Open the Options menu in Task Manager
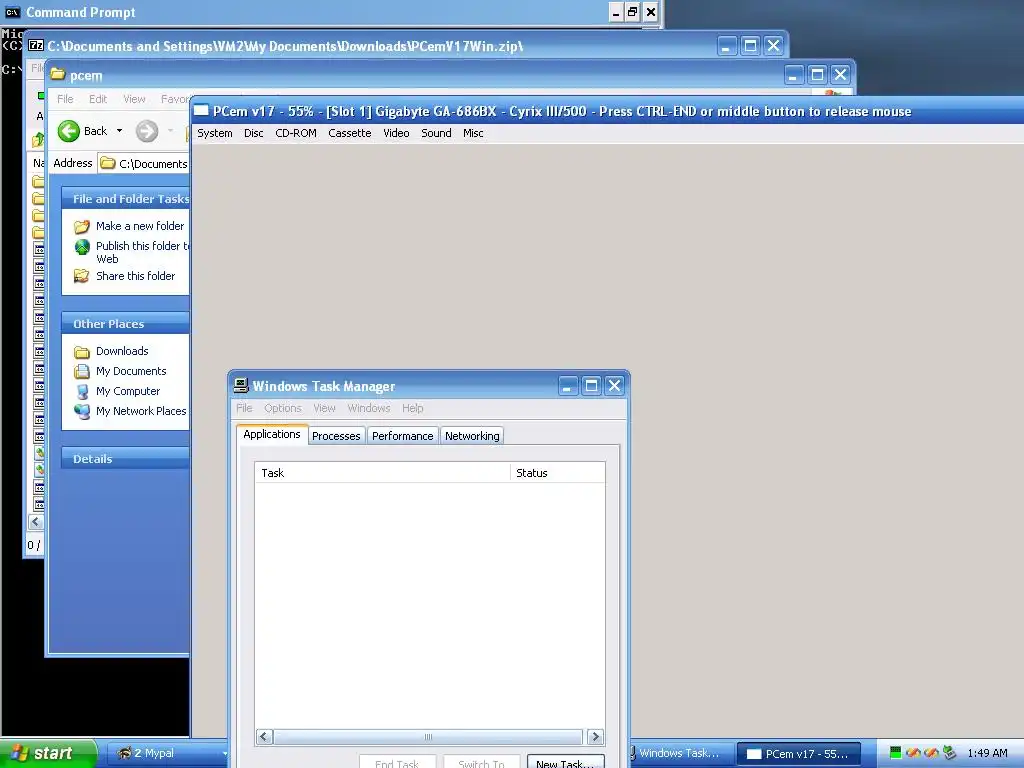 click(x=283, y=408)
